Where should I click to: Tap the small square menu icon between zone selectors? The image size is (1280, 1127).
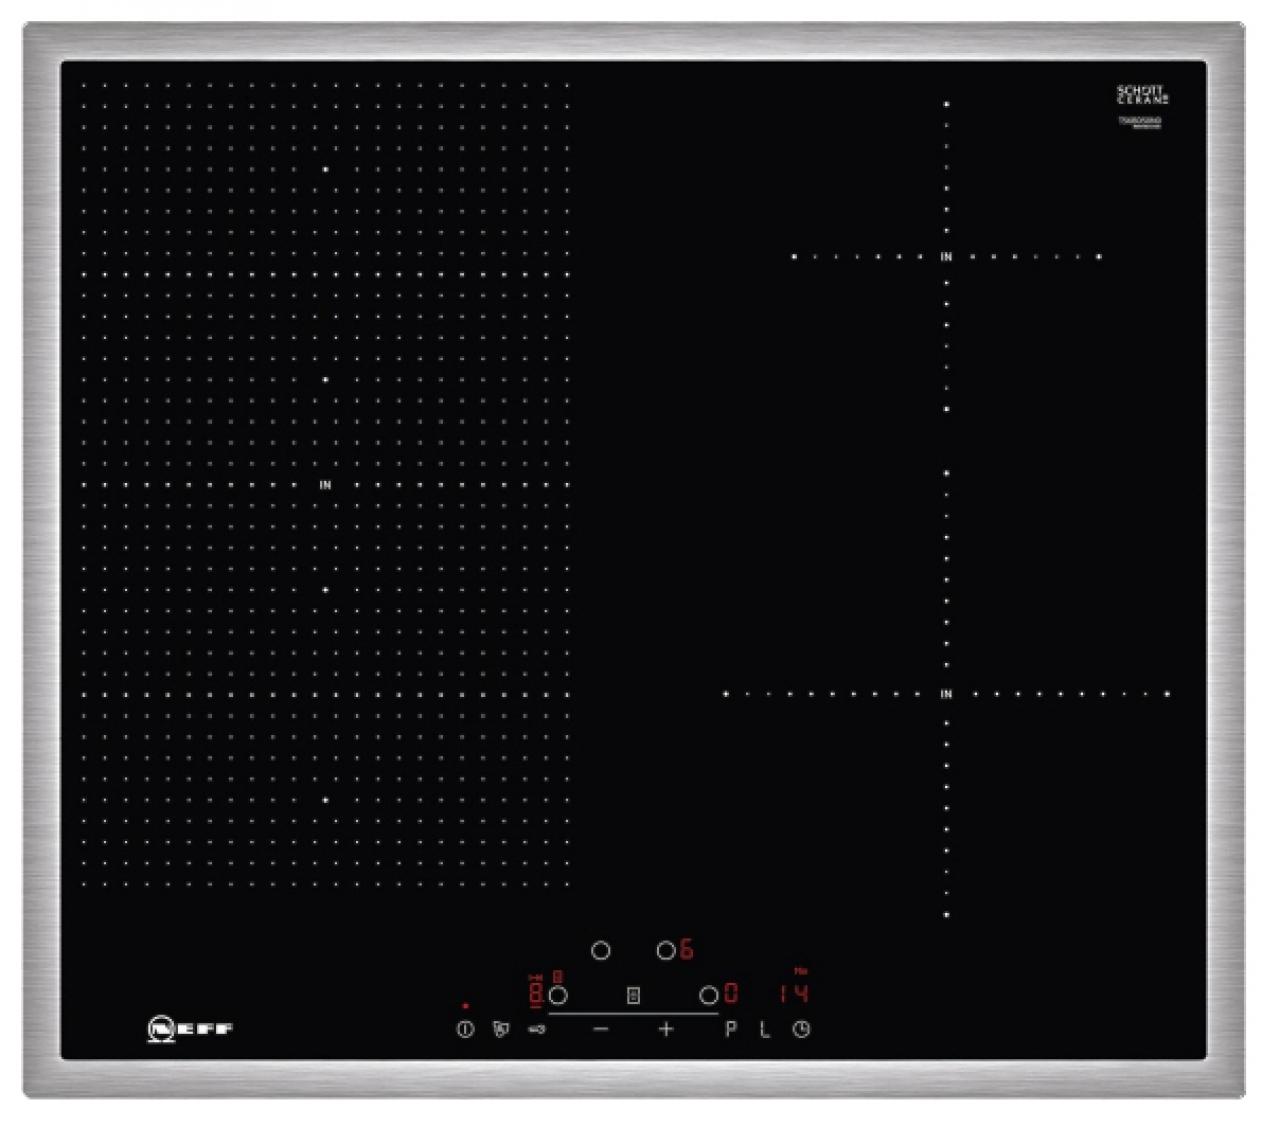(x=633, y=993)
